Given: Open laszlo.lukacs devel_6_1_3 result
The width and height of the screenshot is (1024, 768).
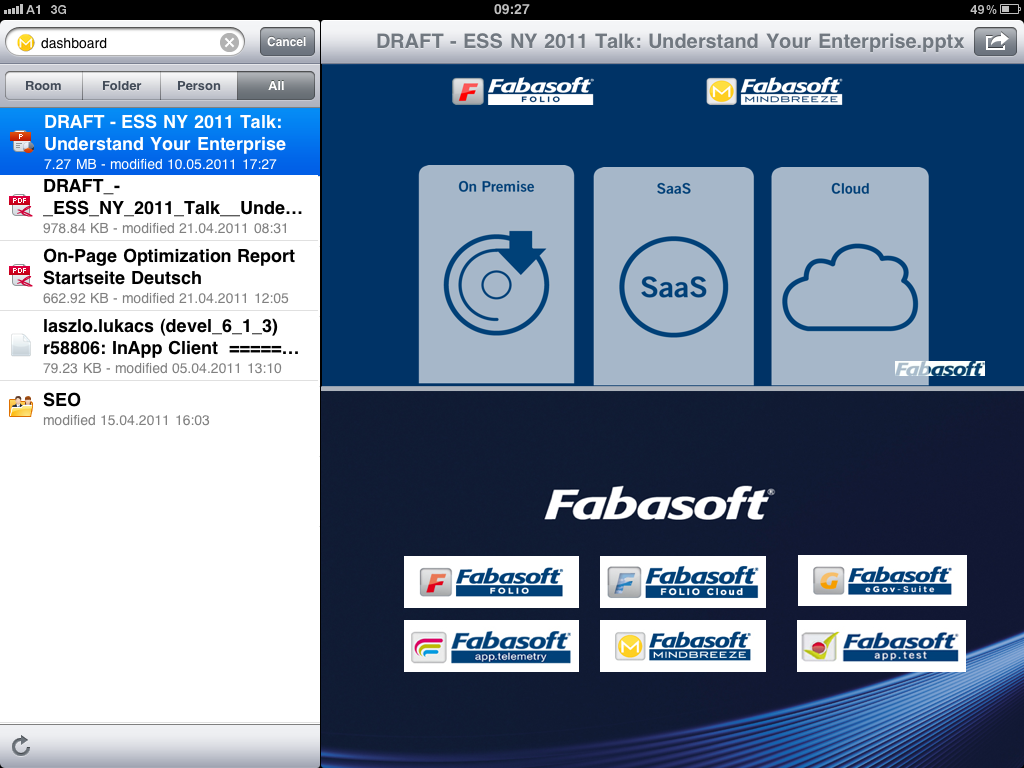Looking at the screenshot, I should pyautogui.click(x=160, y=345).
